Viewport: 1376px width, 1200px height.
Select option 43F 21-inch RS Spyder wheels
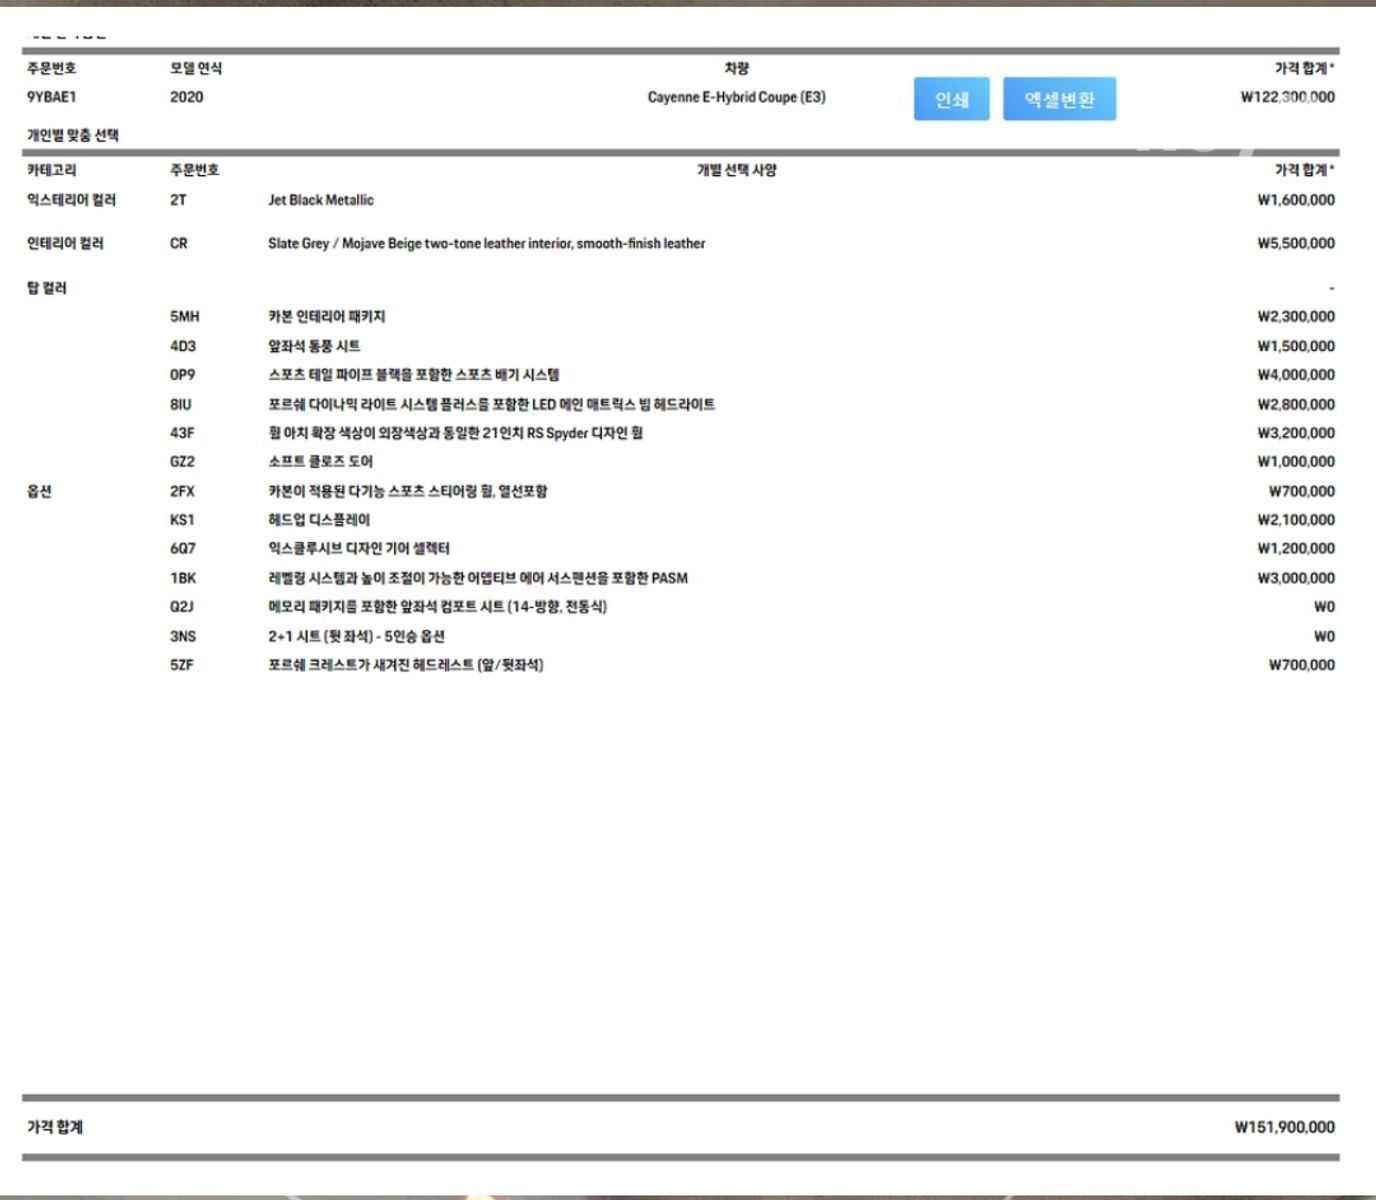pyautogui.click(x=752, y=433)
